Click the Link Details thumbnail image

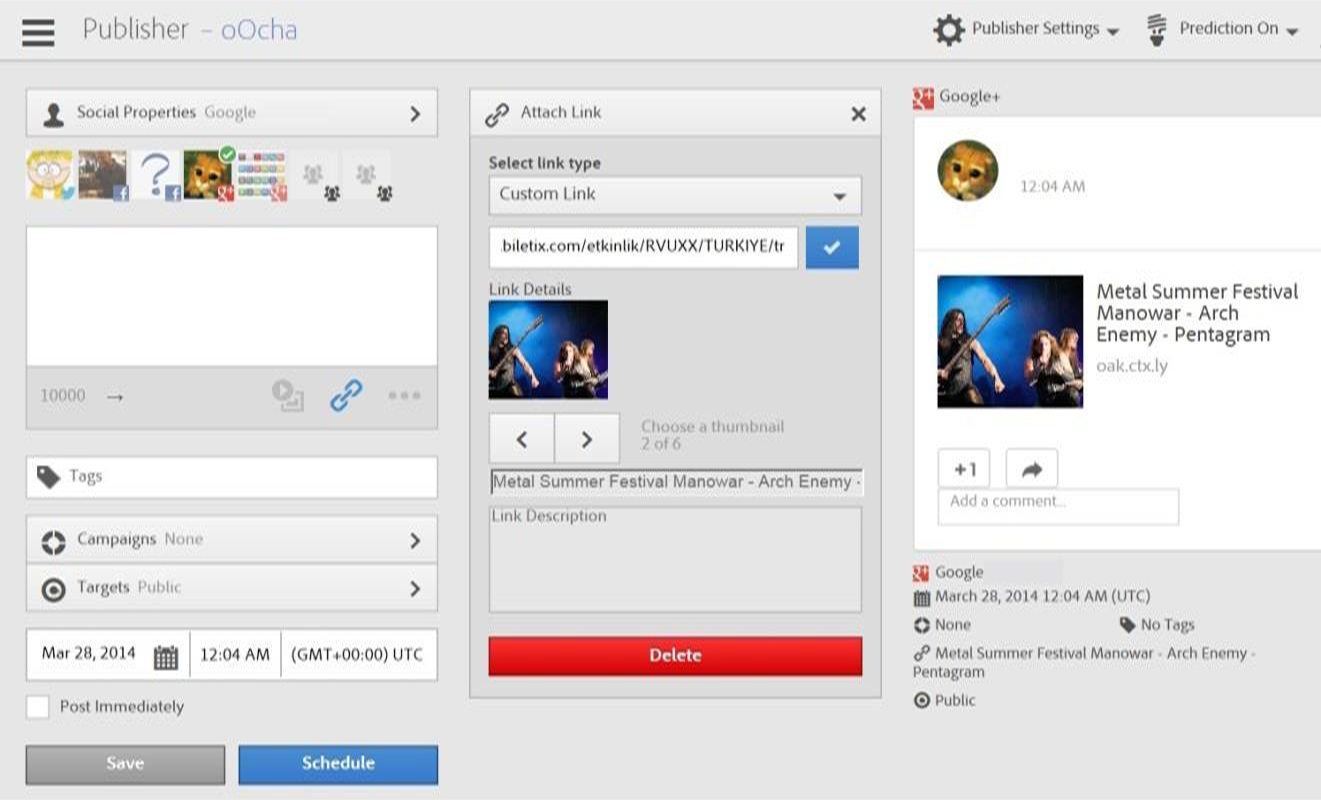tap(548, 350)
